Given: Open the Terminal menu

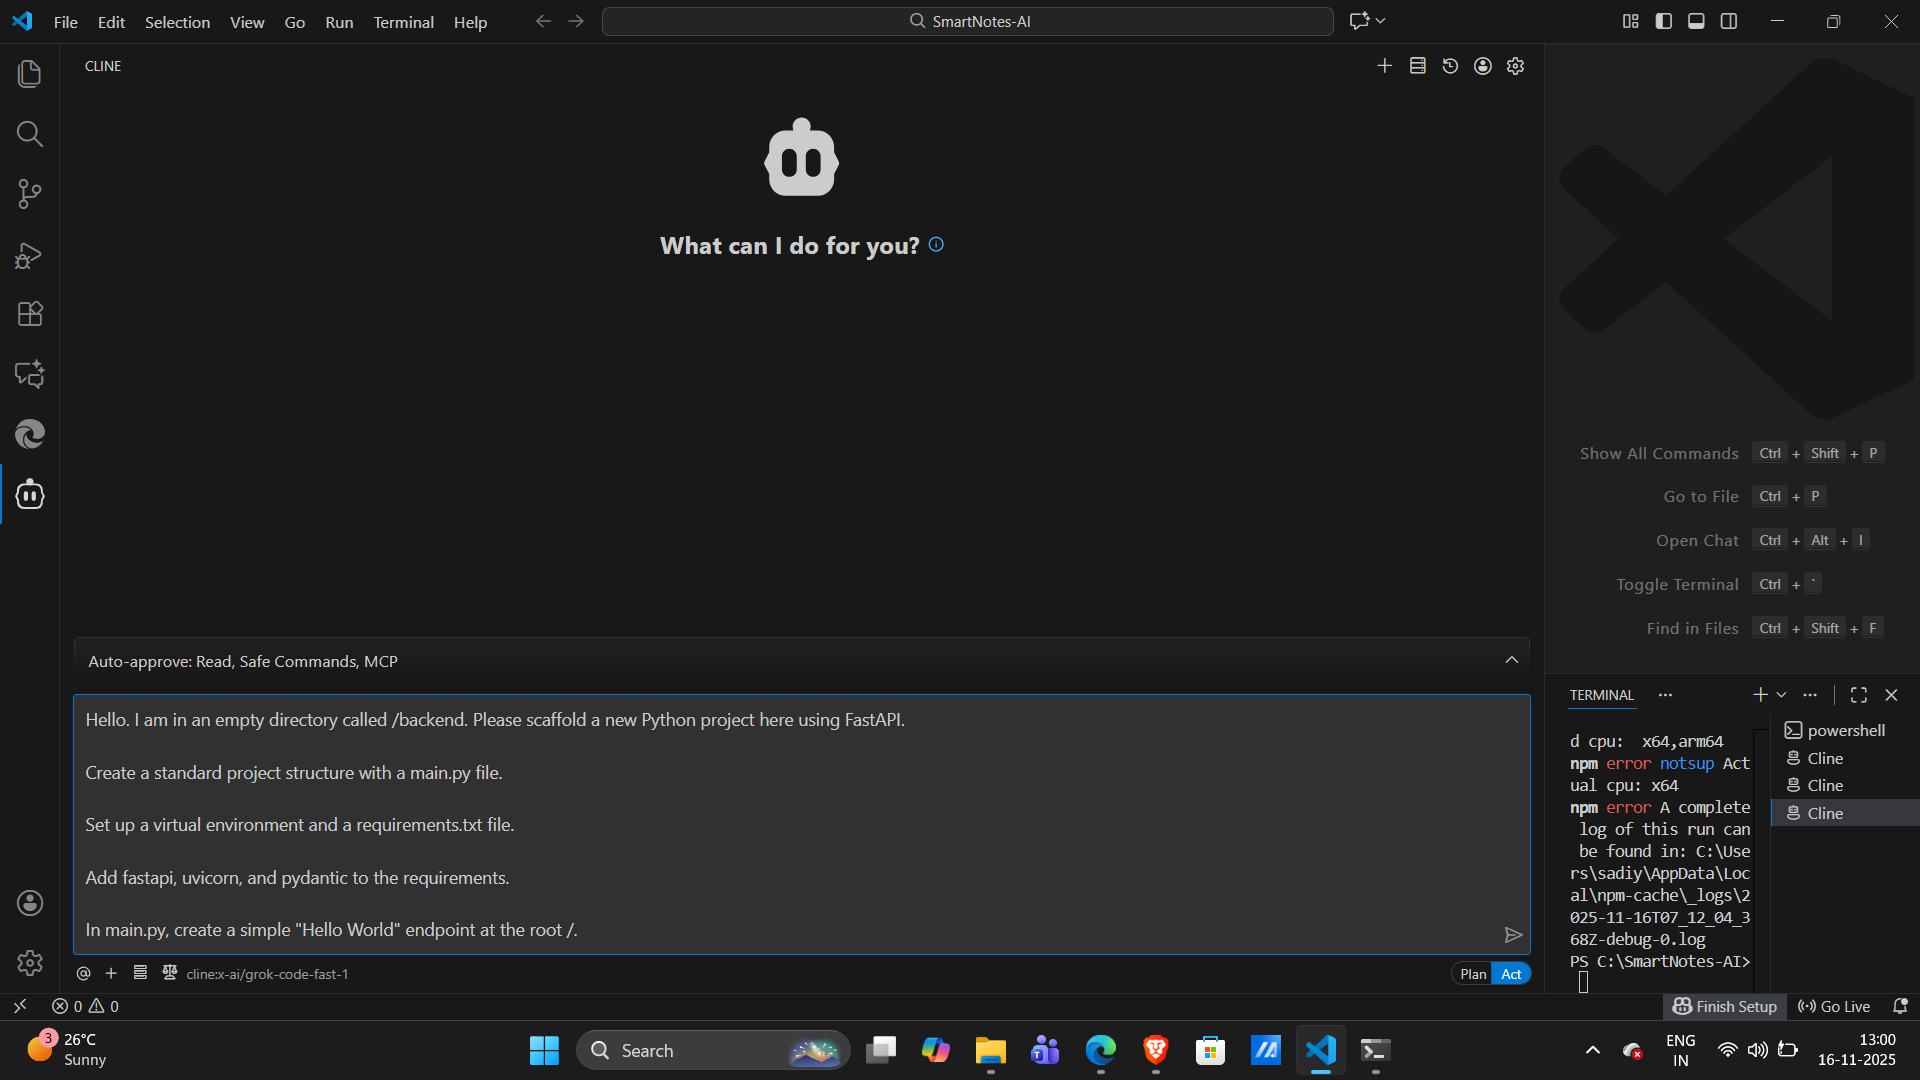Looking at the screenshot, I should 403,22.
